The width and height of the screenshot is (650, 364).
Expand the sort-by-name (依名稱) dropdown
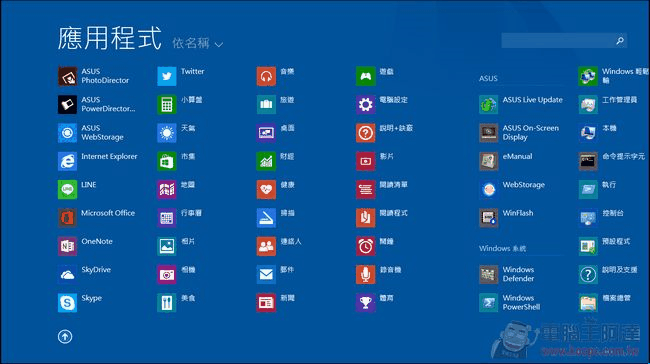[x=198, y=43]
